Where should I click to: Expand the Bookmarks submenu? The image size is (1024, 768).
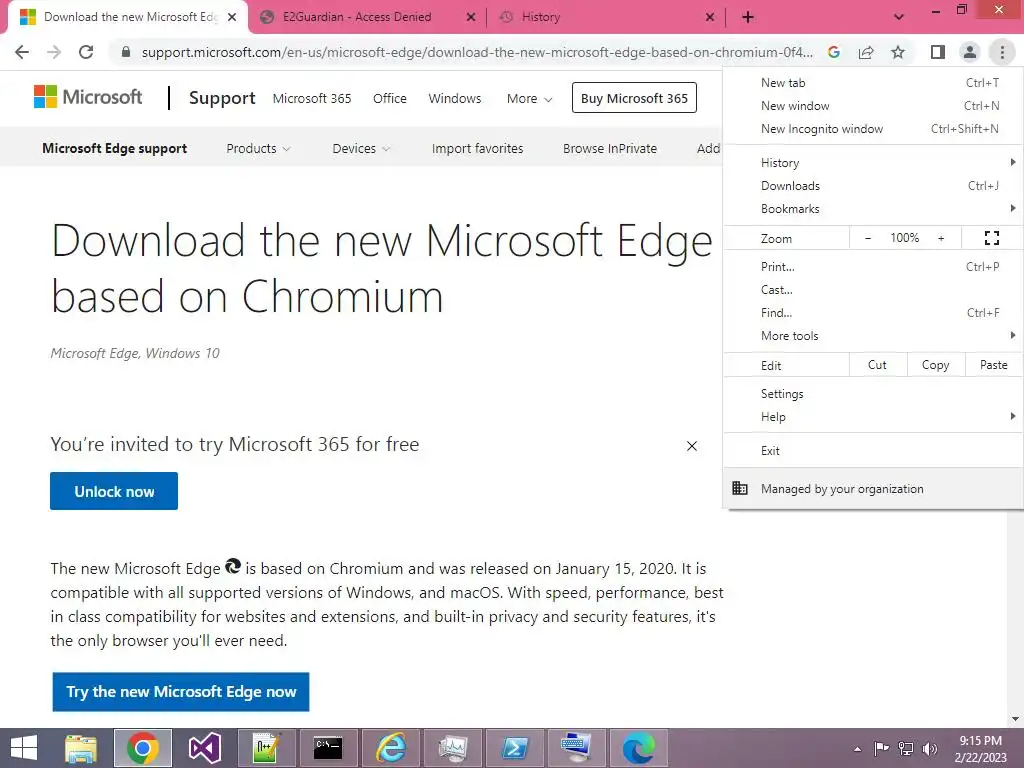(873, 208)
